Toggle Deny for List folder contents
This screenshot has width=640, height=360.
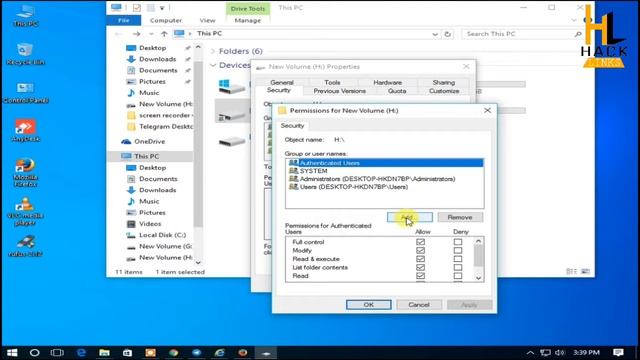[x=458, y=267]
